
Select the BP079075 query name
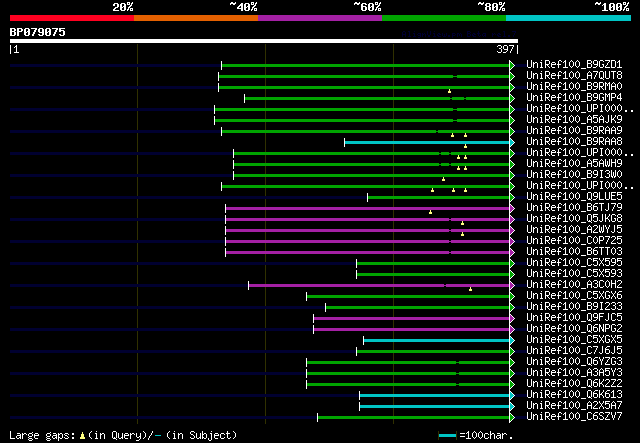pos(38,32)
